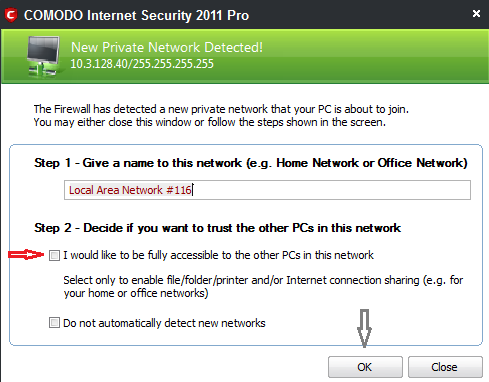Click the 'Do not automatically detect new networks' label
The width and height of the screenshot is (489, 382).
(164, 323)
